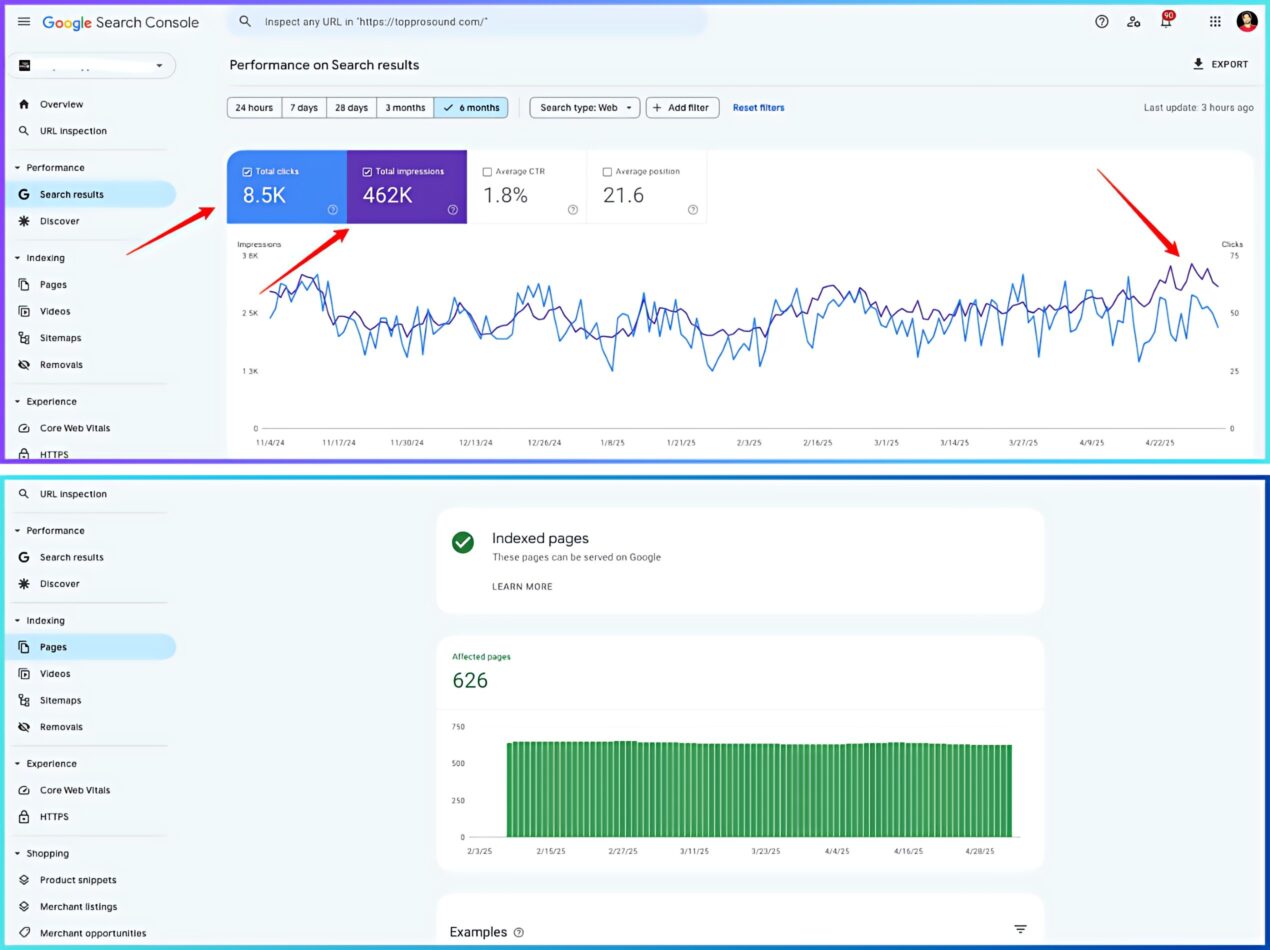Open Discover in the upper sidebar
The height and width of the screenshot is (950, 1270).
(59, 221)
